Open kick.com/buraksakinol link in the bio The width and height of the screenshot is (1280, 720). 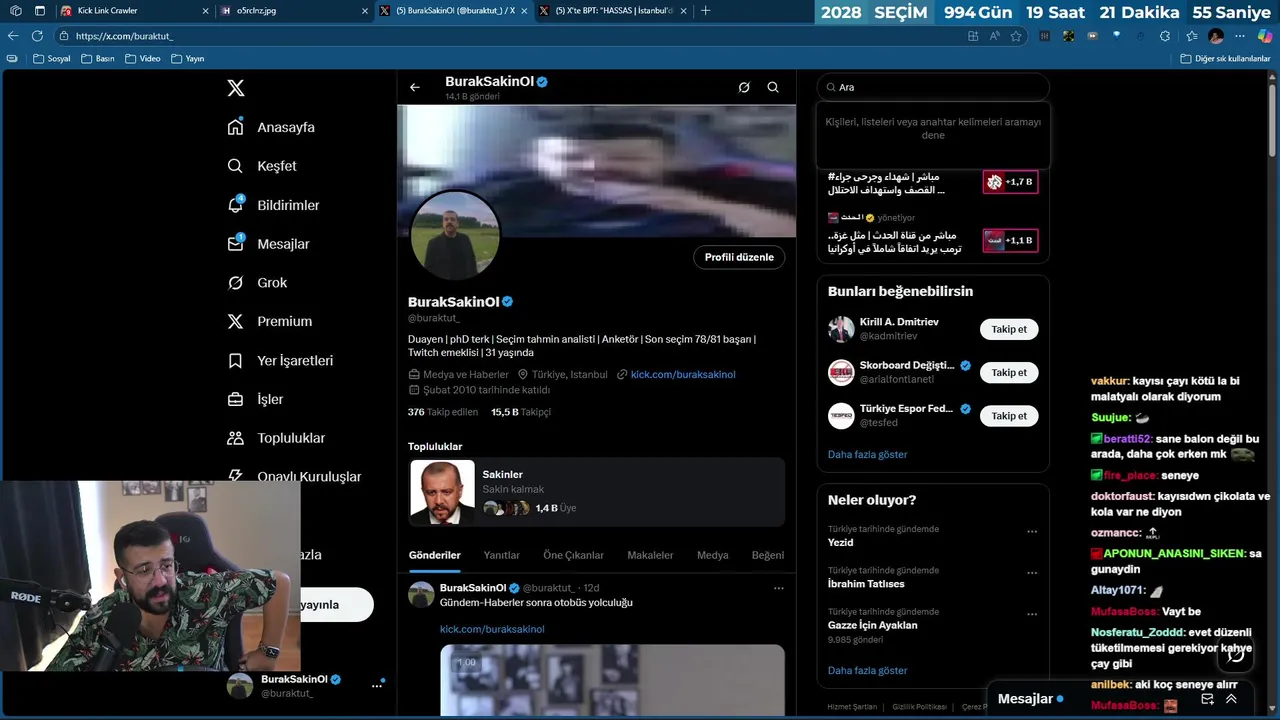click(x=683, y=375)
